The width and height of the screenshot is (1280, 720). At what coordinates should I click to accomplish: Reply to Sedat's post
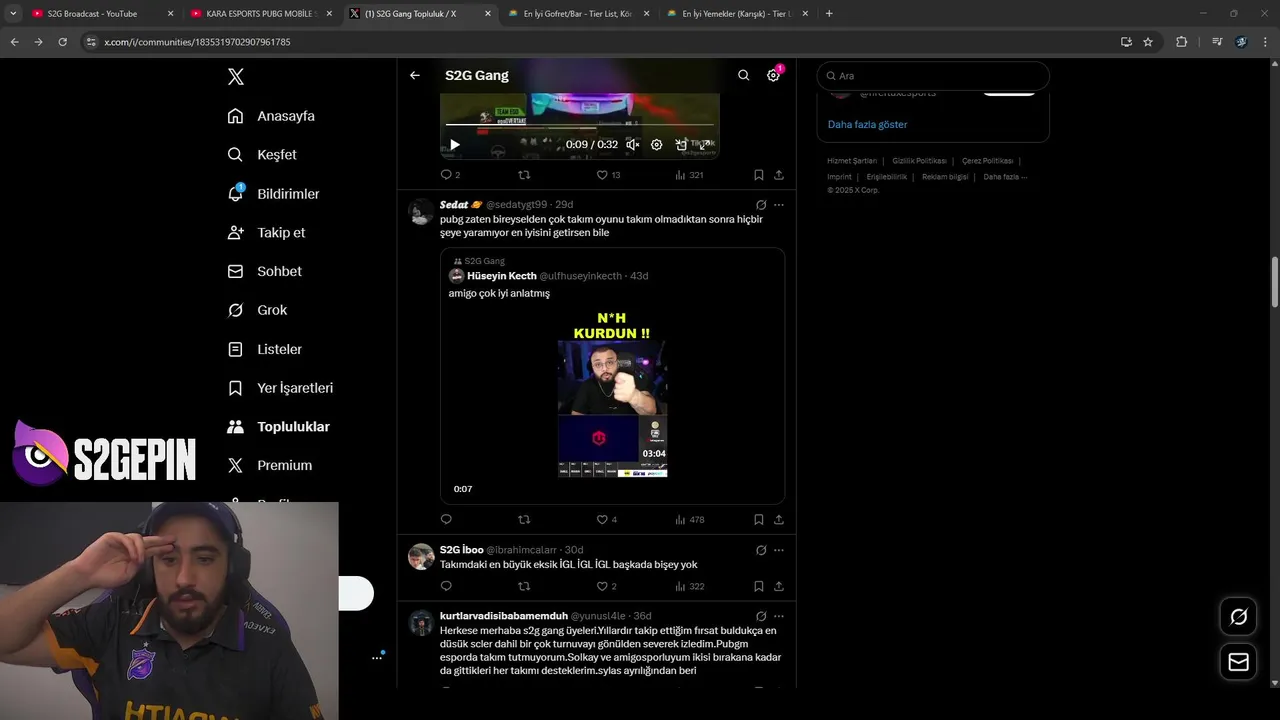(x=446, y=520)
